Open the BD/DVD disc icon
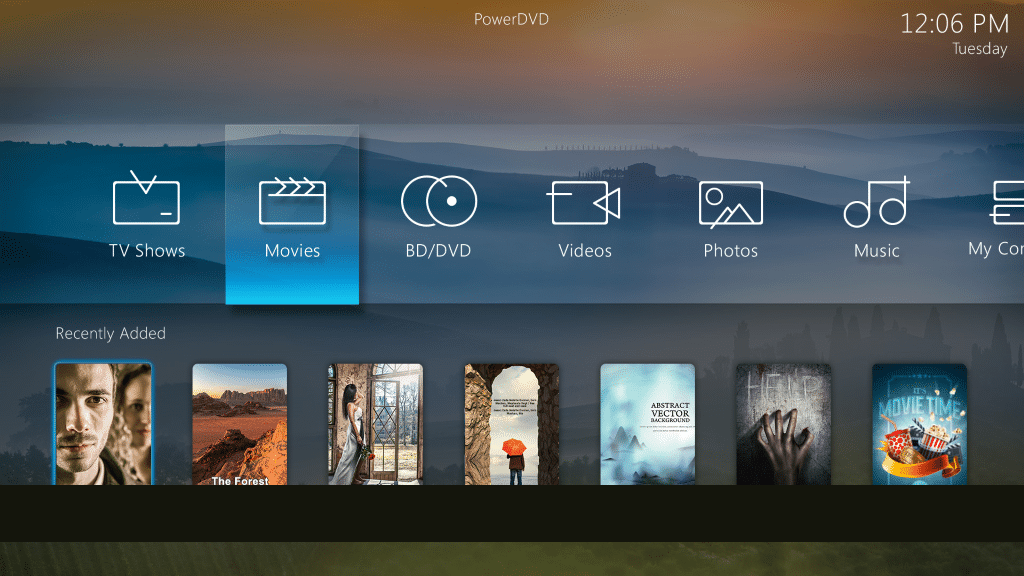Viewport: 1024px width, 576px height. tap(438, 201)
